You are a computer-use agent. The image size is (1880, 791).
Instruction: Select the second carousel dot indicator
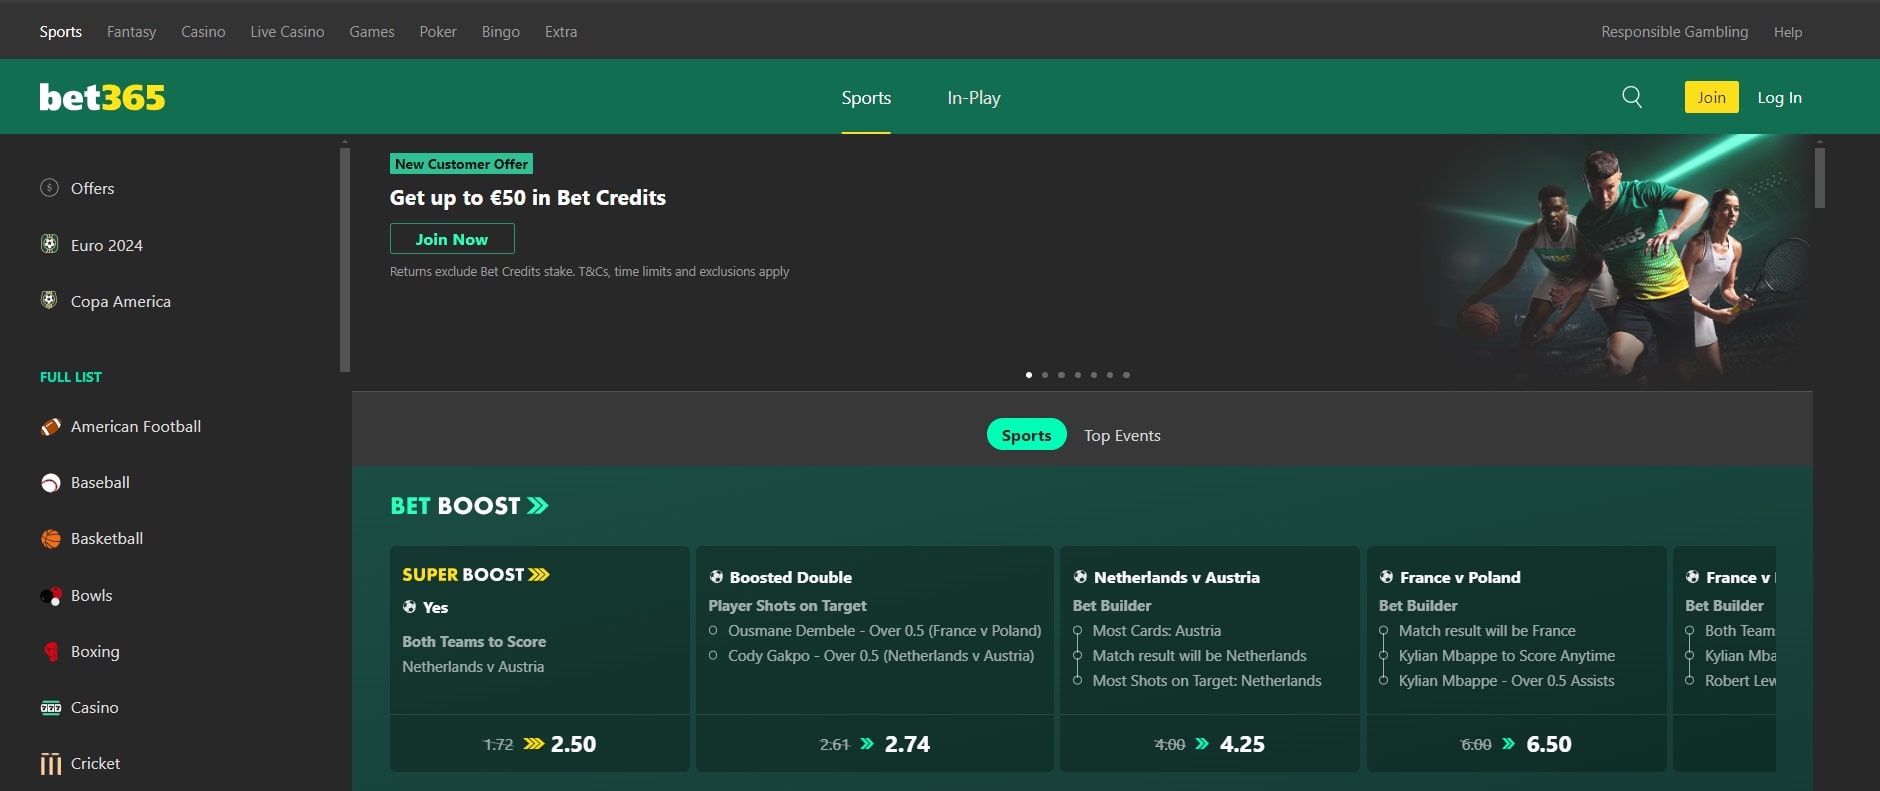click(1045, 375)
